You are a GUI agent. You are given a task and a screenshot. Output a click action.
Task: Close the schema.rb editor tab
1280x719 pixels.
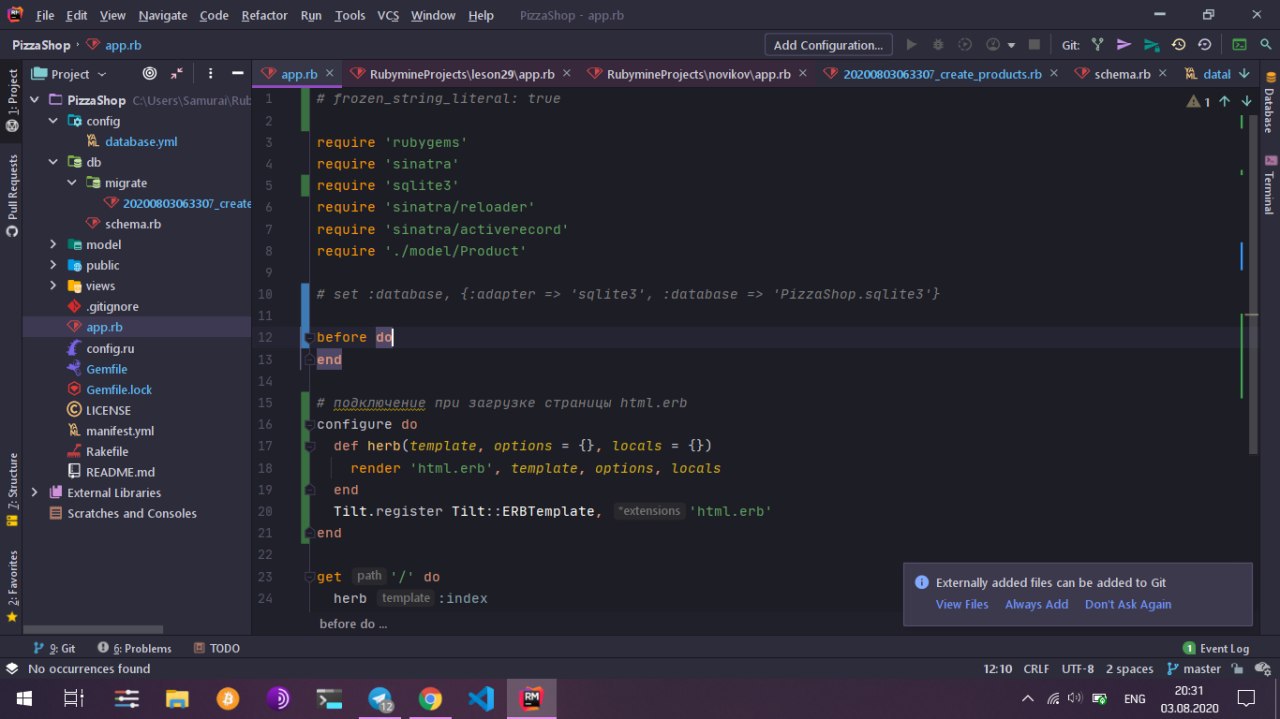click(x=1162, y=74)
